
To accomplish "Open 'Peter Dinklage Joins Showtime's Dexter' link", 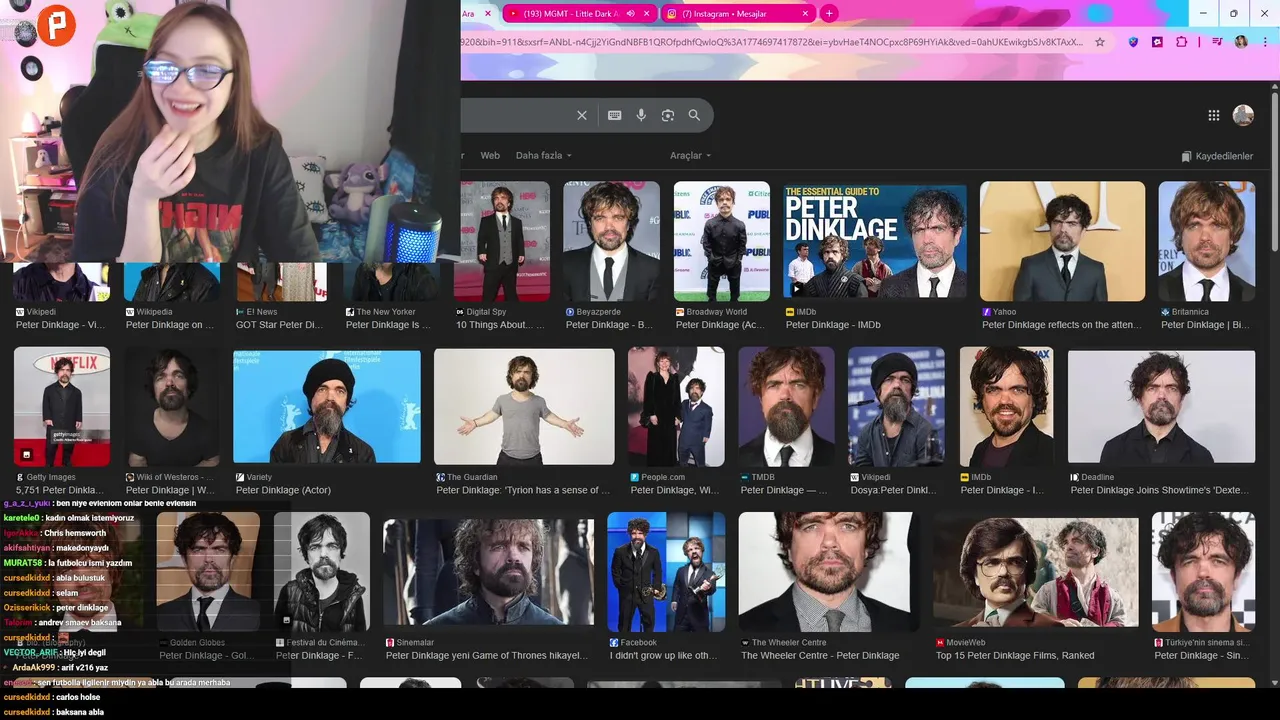I will (1162, 490).
